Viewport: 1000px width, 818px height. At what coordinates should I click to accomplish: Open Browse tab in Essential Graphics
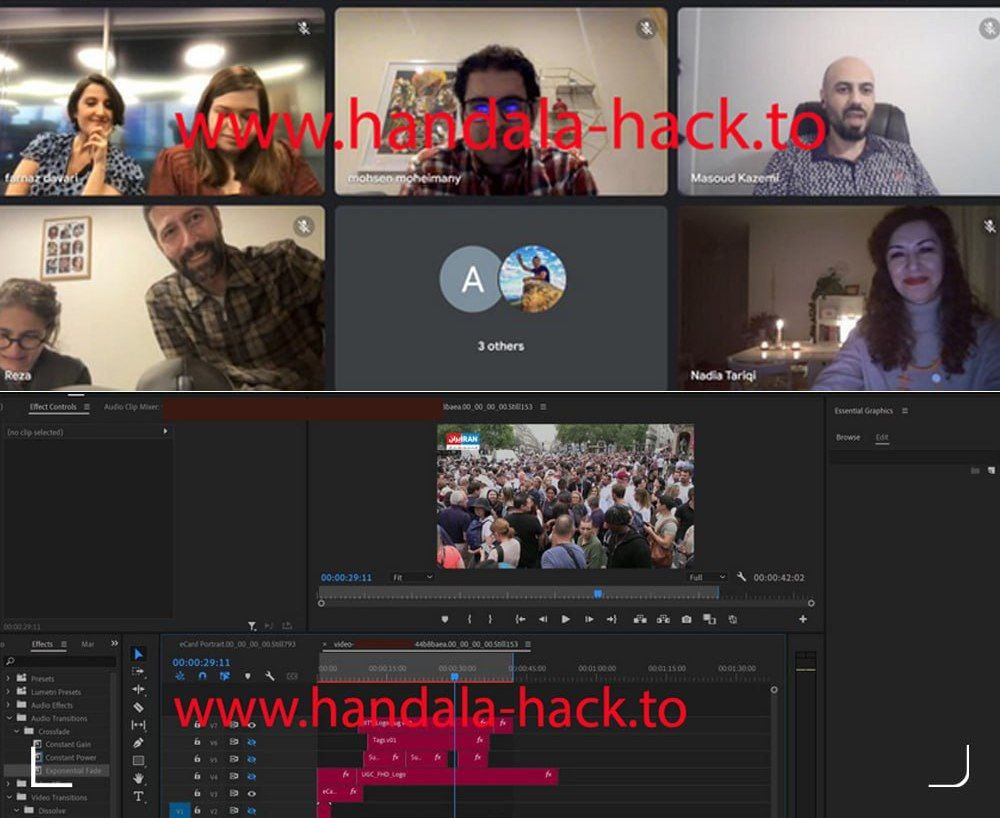[848, 437]
